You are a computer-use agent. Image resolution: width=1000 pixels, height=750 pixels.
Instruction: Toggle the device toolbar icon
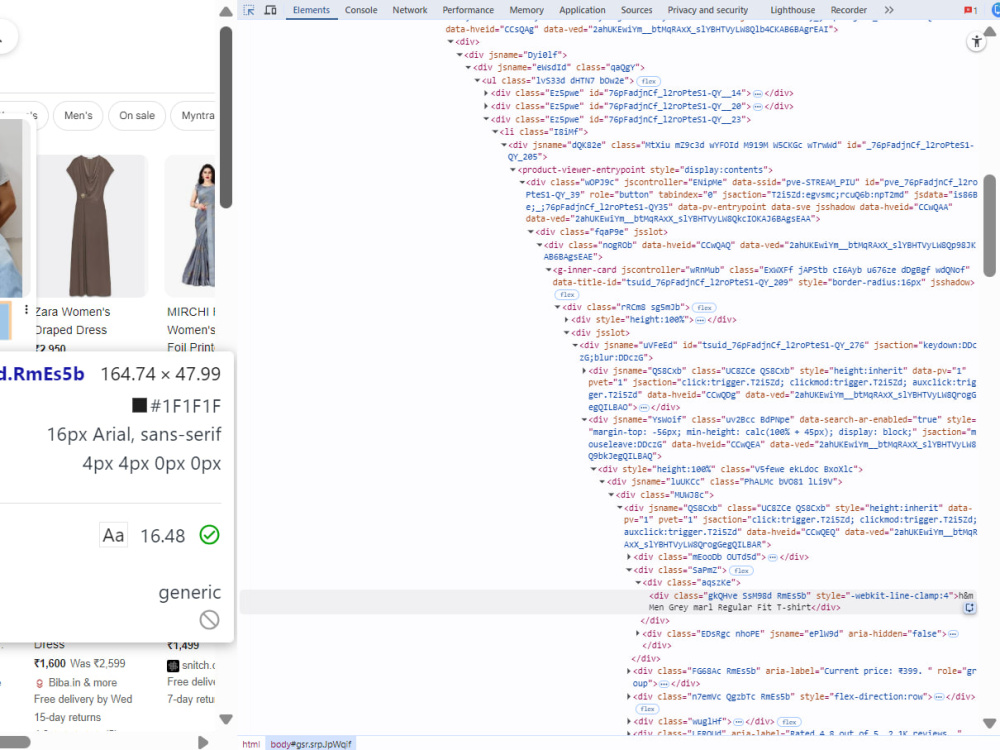coord(270,10)
